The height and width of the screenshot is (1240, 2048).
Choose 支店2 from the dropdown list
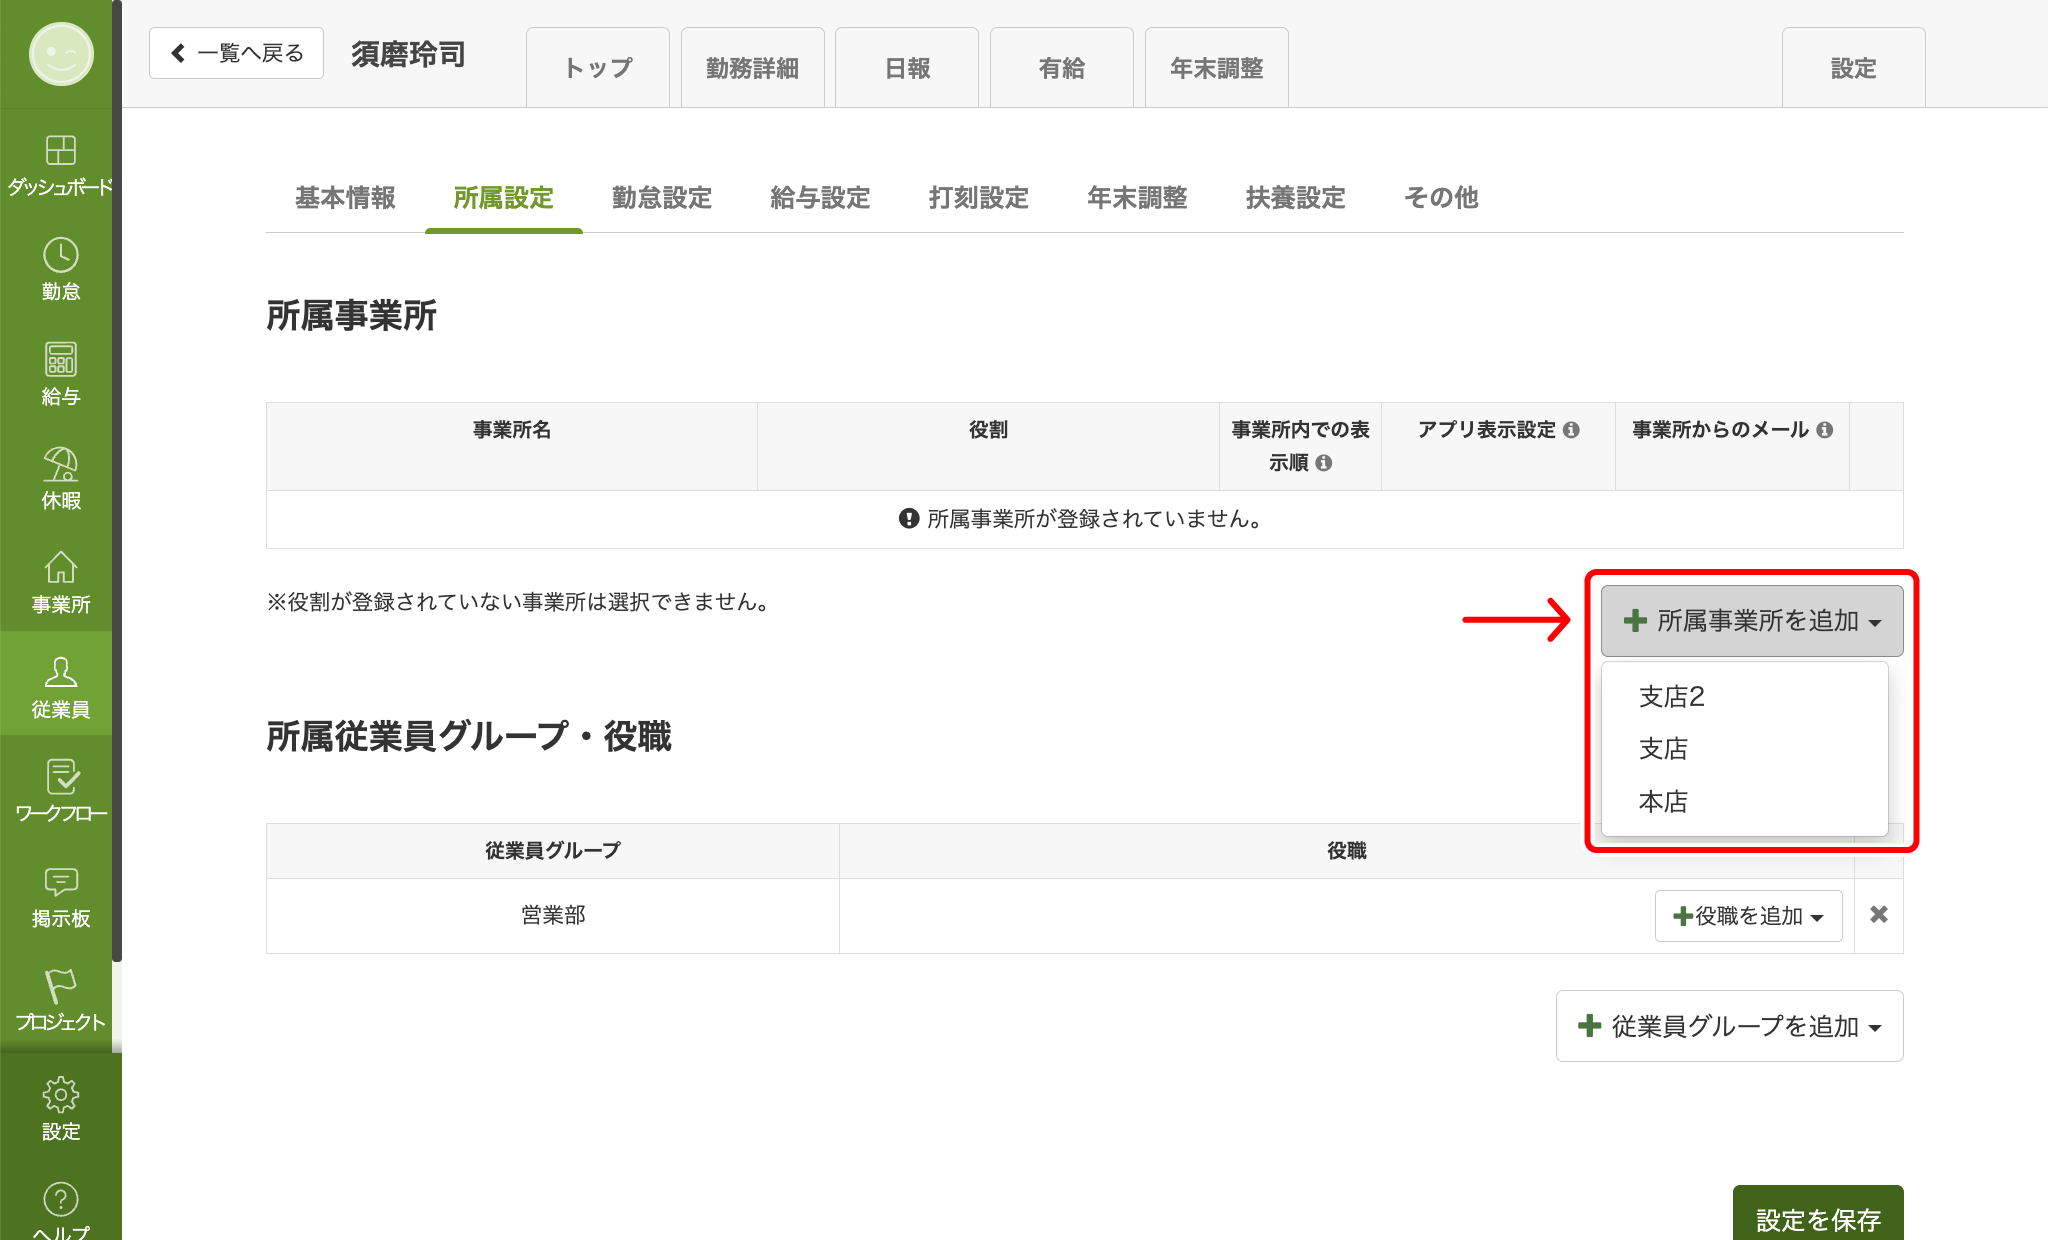(x=1671, y=697)
